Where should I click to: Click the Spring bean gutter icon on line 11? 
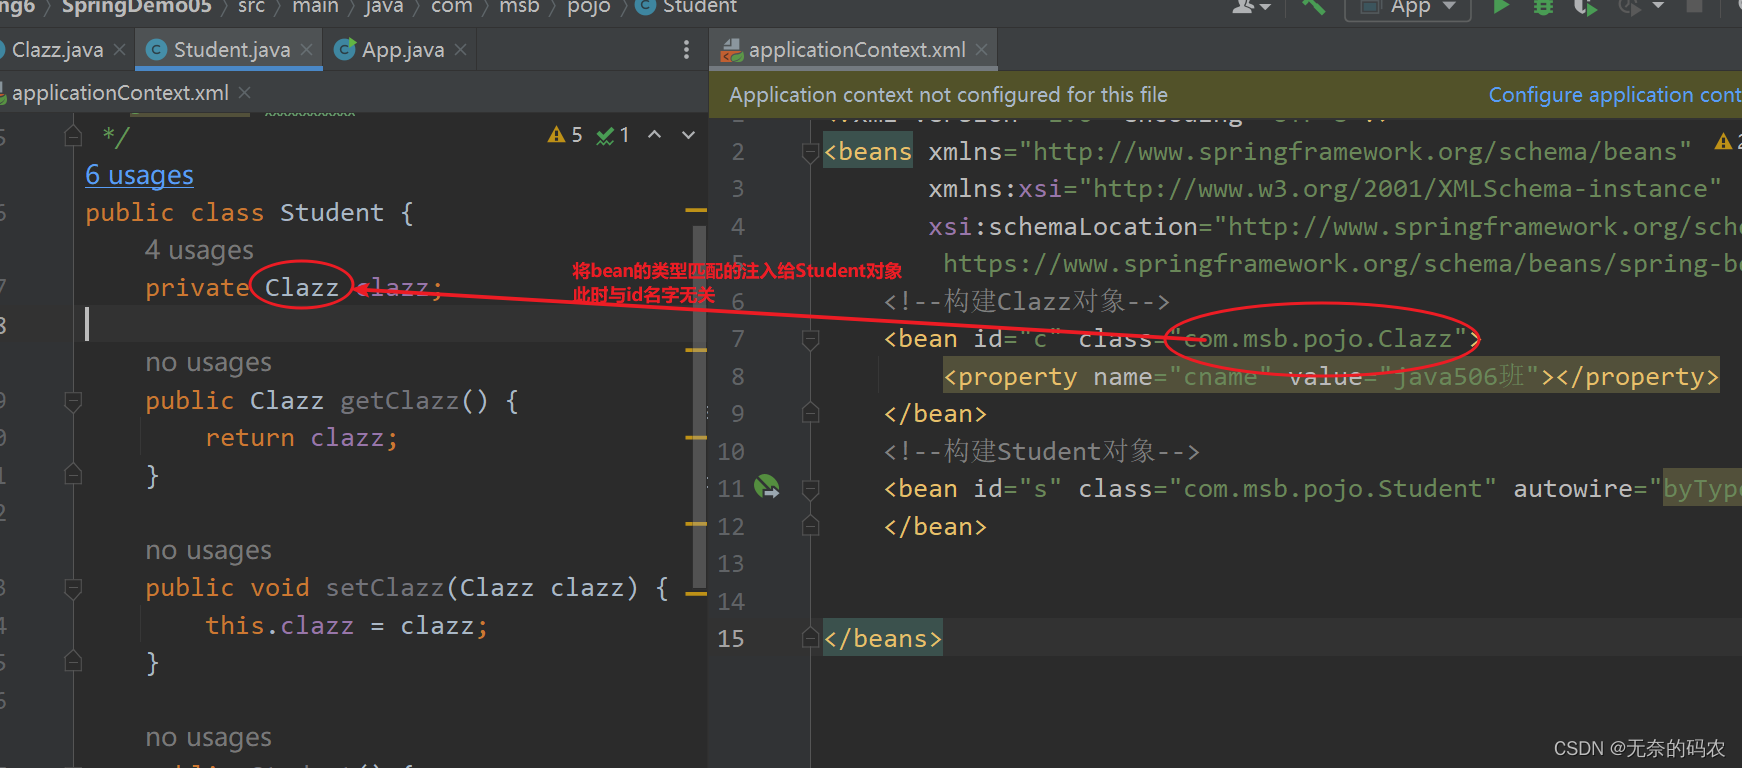click(767, 487)
